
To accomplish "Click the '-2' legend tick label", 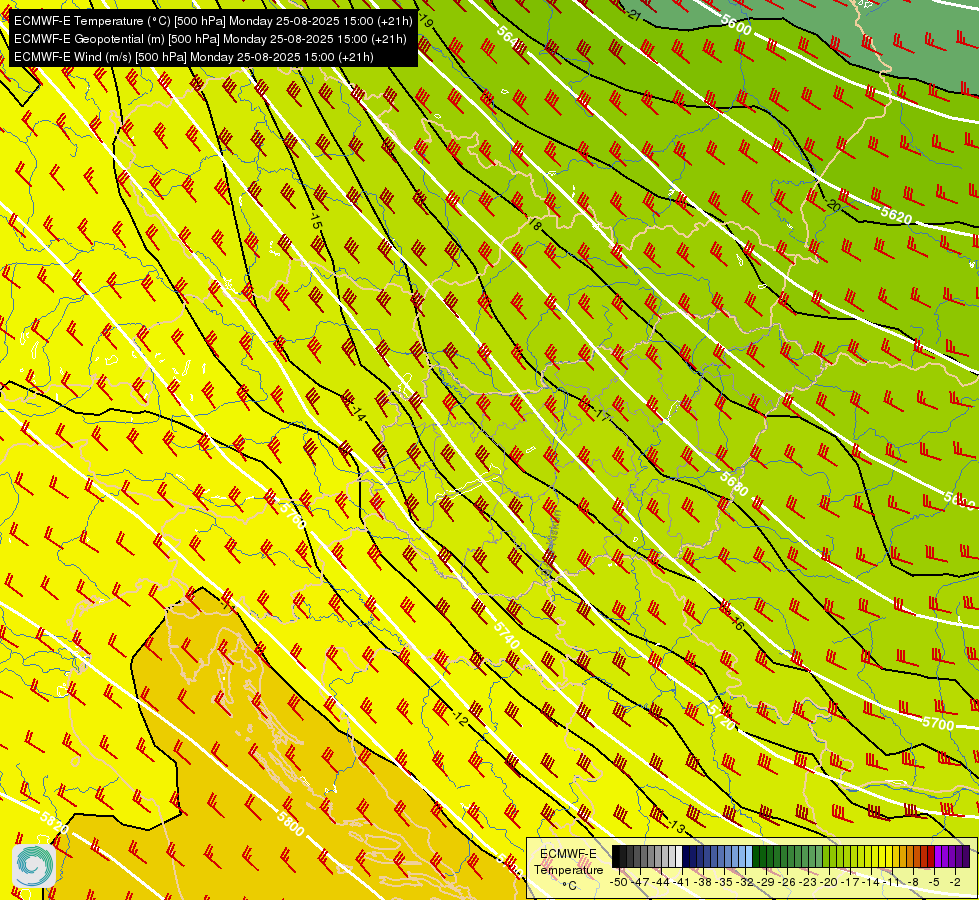I will pos(955,882).
